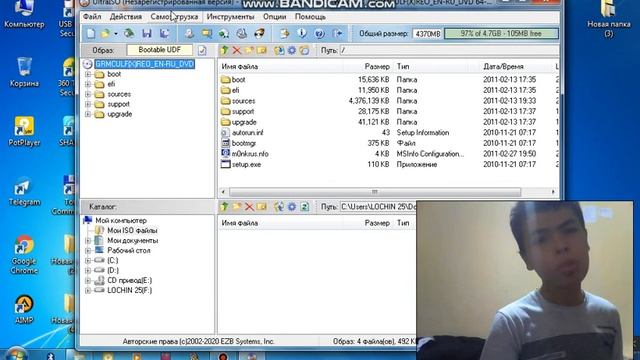Go up one level in the local Каталог toolbar
The height and width of the screenshot is (360, 640).
[224, 207]
